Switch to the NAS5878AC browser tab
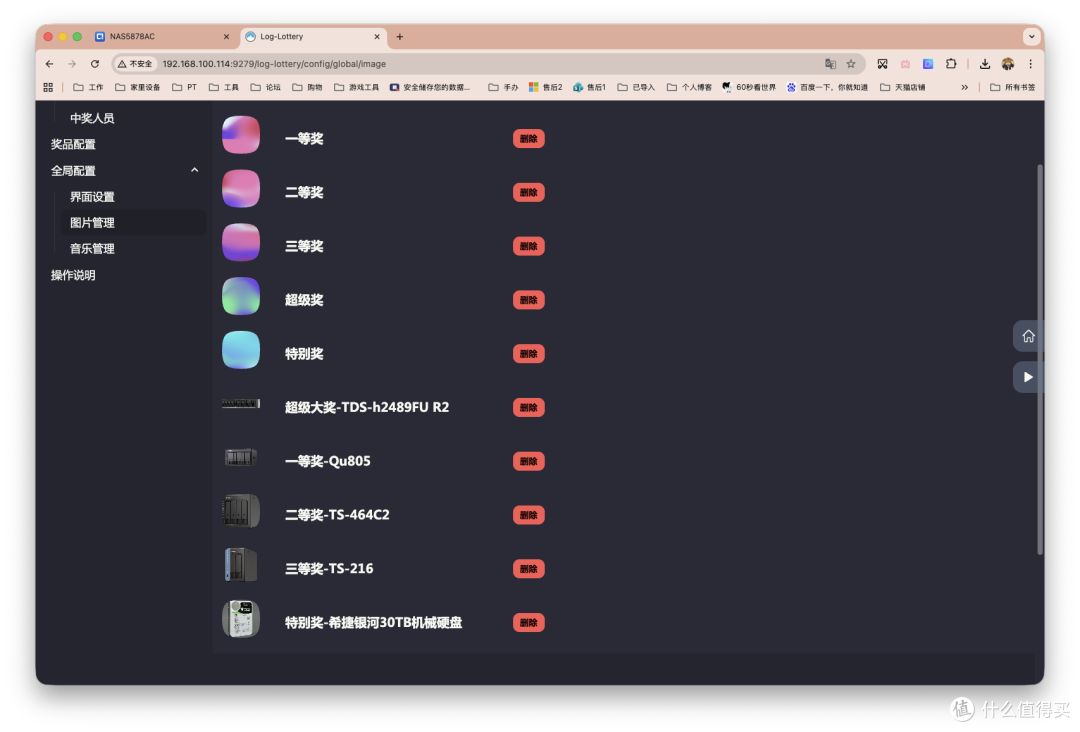 [162, 36]
